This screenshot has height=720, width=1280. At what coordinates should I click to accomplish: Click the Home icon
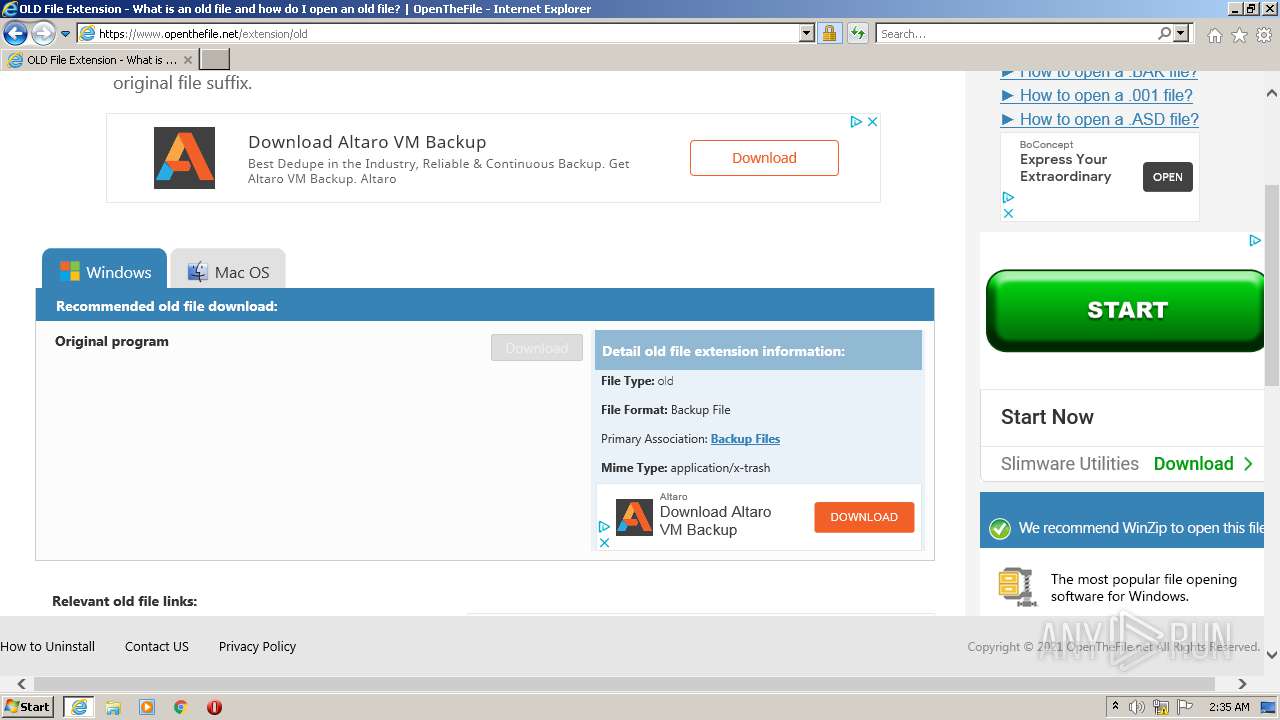(x=1214, y=35)
